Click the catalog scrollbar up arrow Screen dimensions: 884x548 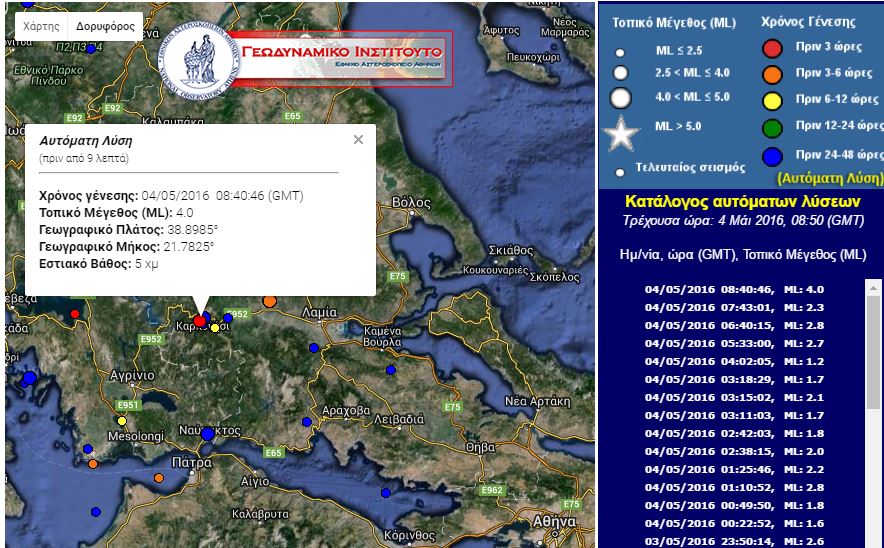[873, 288]
